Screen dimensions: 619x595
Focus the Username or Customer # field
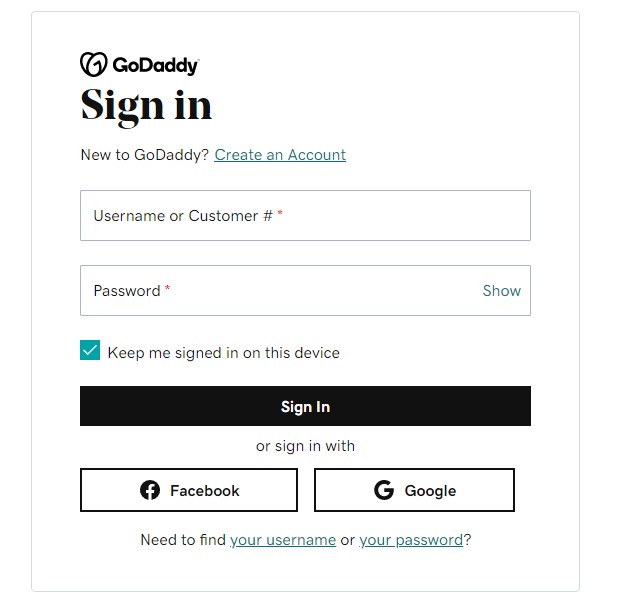click(306, 216)
